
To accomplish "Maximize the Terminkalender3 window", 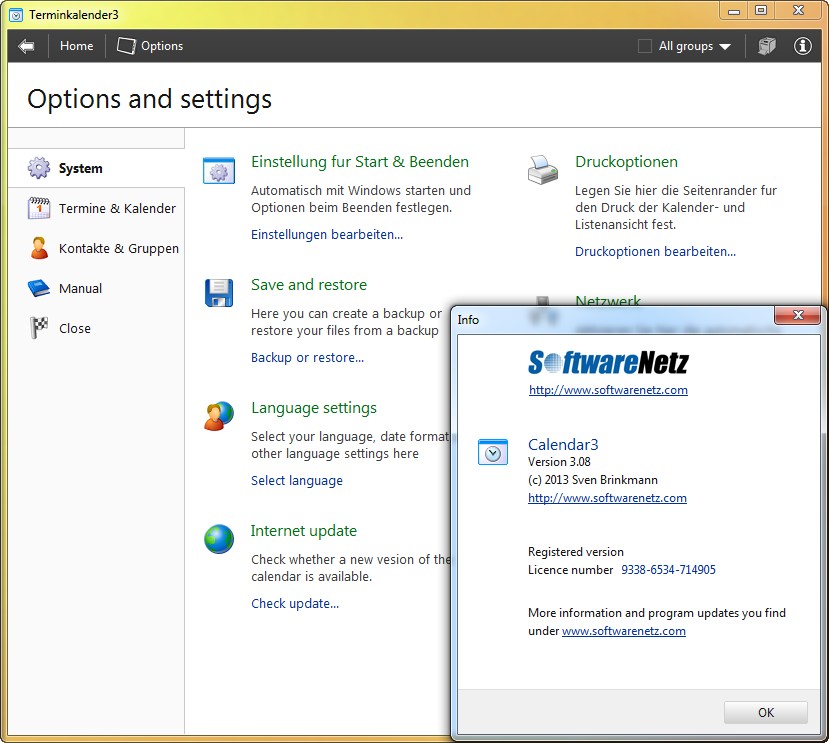I will pos(761,11).
